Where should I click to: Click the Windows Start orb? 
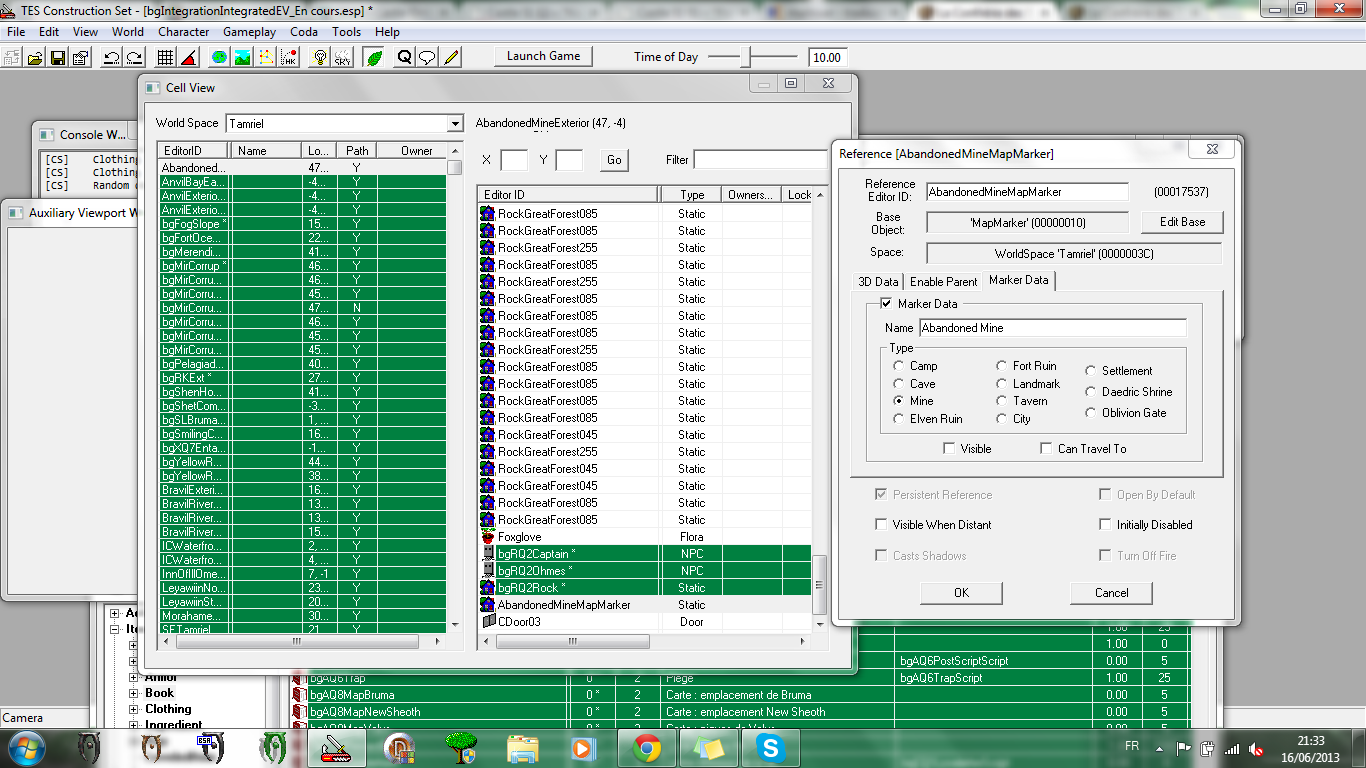(25, 747)
